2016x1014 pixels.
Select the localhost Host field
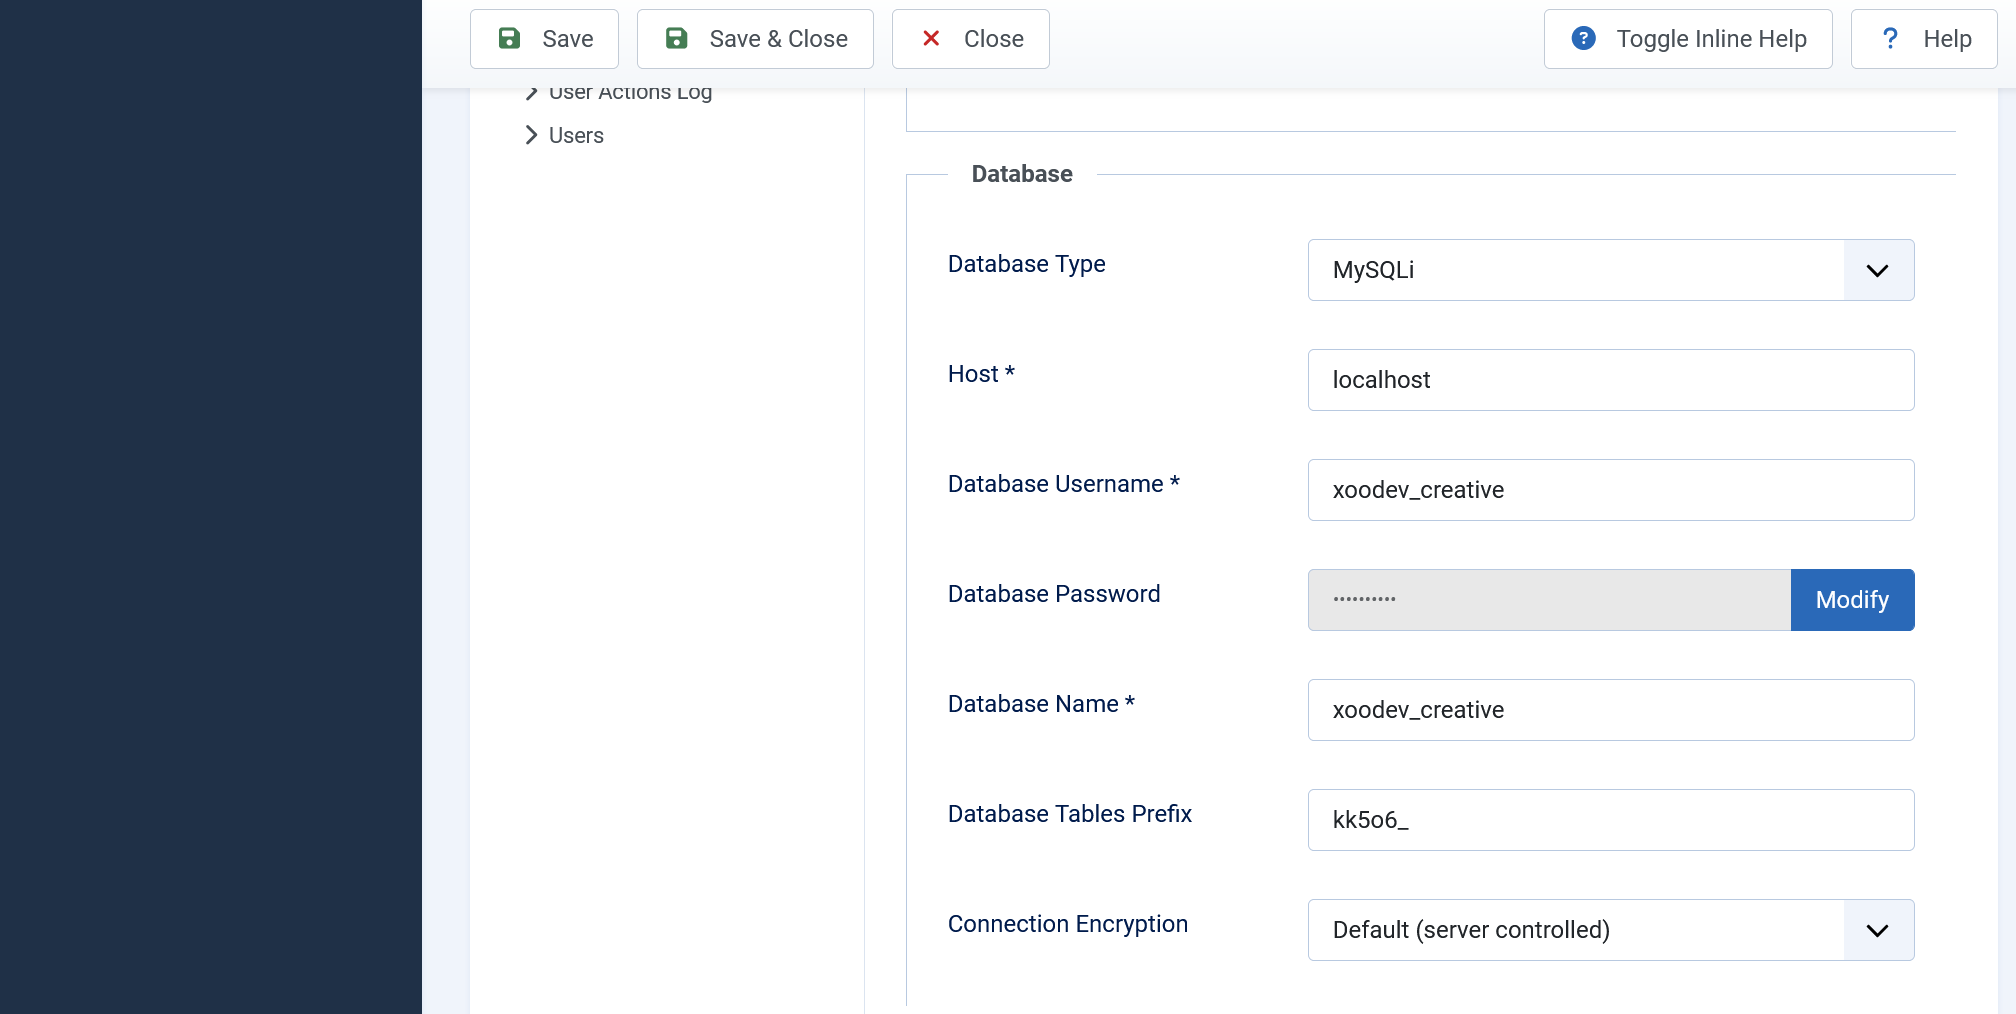(1610, 380)
